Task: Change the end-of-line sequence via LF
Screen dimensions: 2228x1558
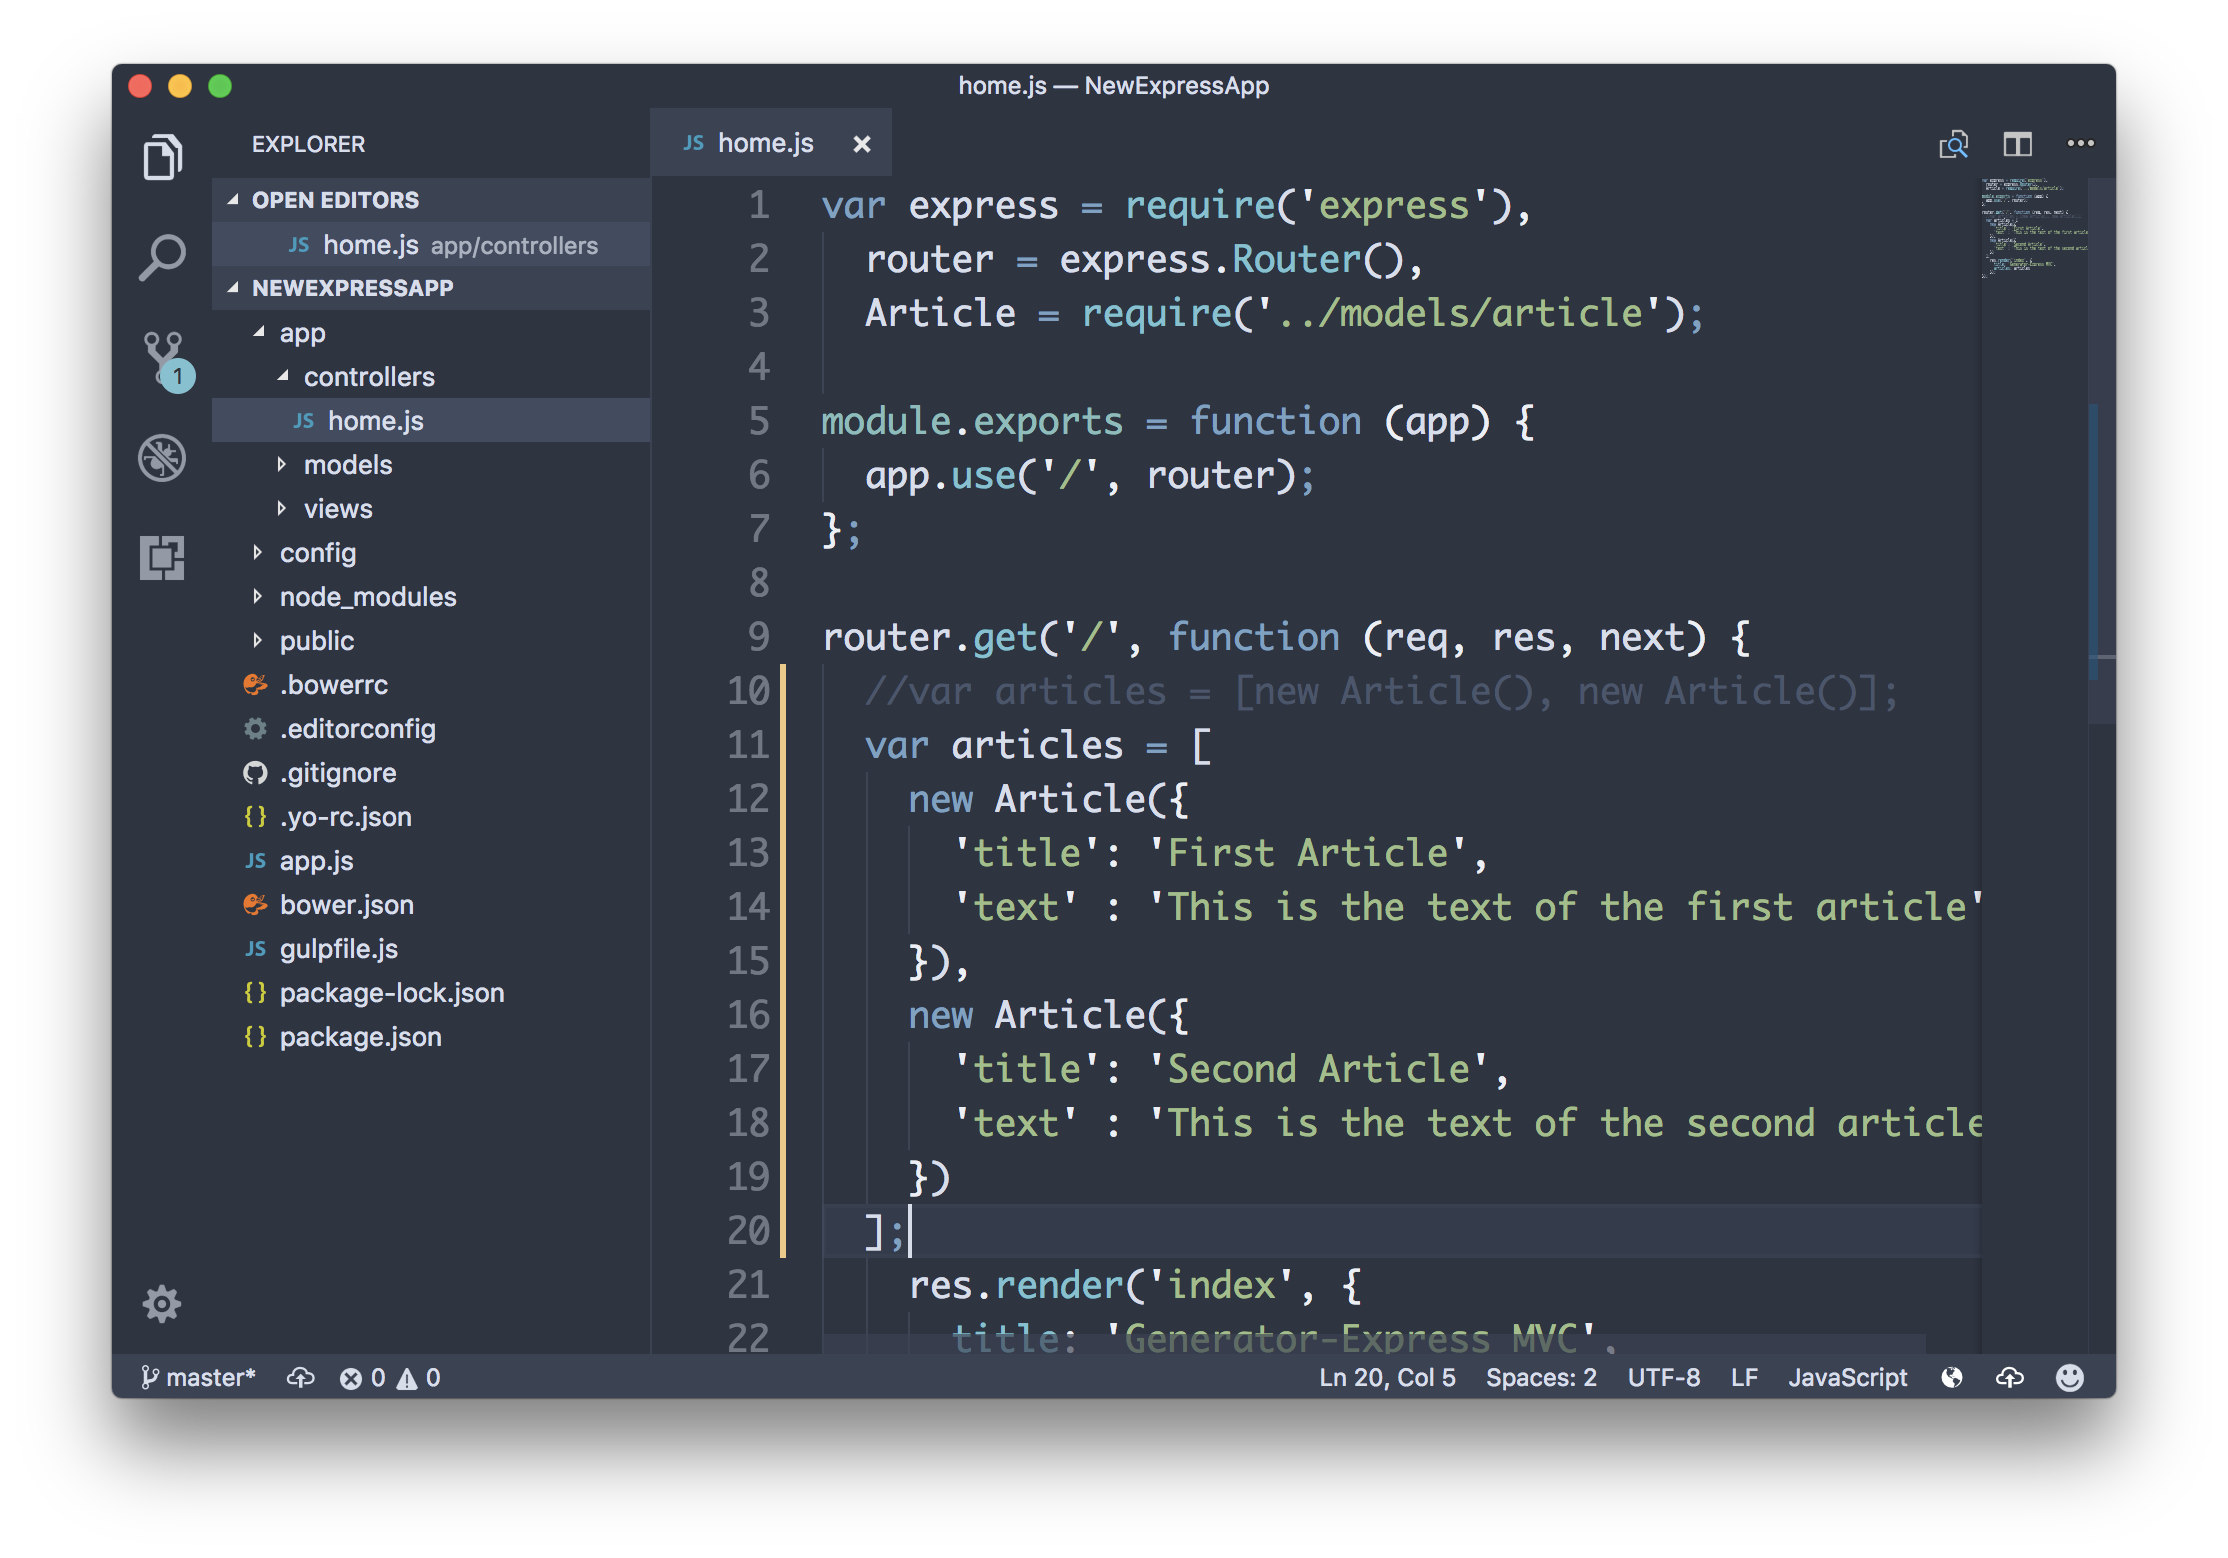Action: [x=1744, y=1377]
